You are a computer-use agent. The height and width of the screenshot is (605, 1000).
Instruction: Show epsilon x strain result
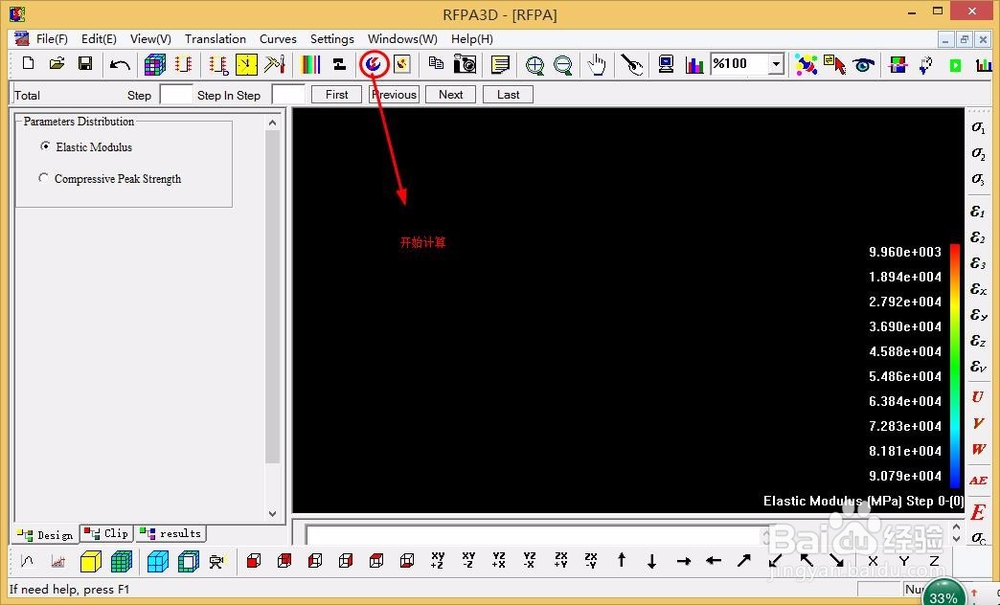pos(978,289)
